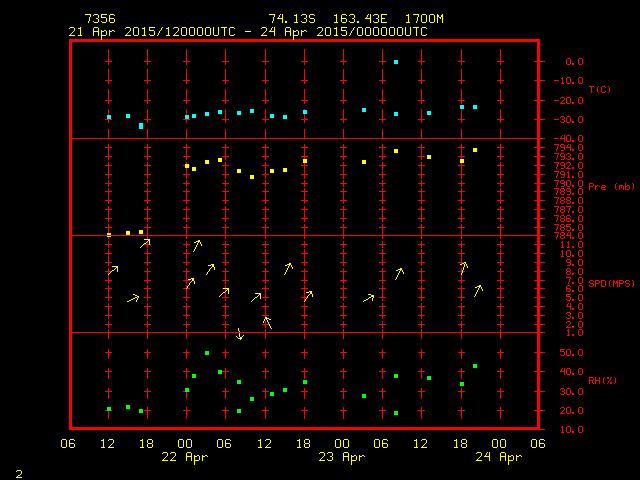Select the 24 Apr date label
640x480 pixels.
498,457
